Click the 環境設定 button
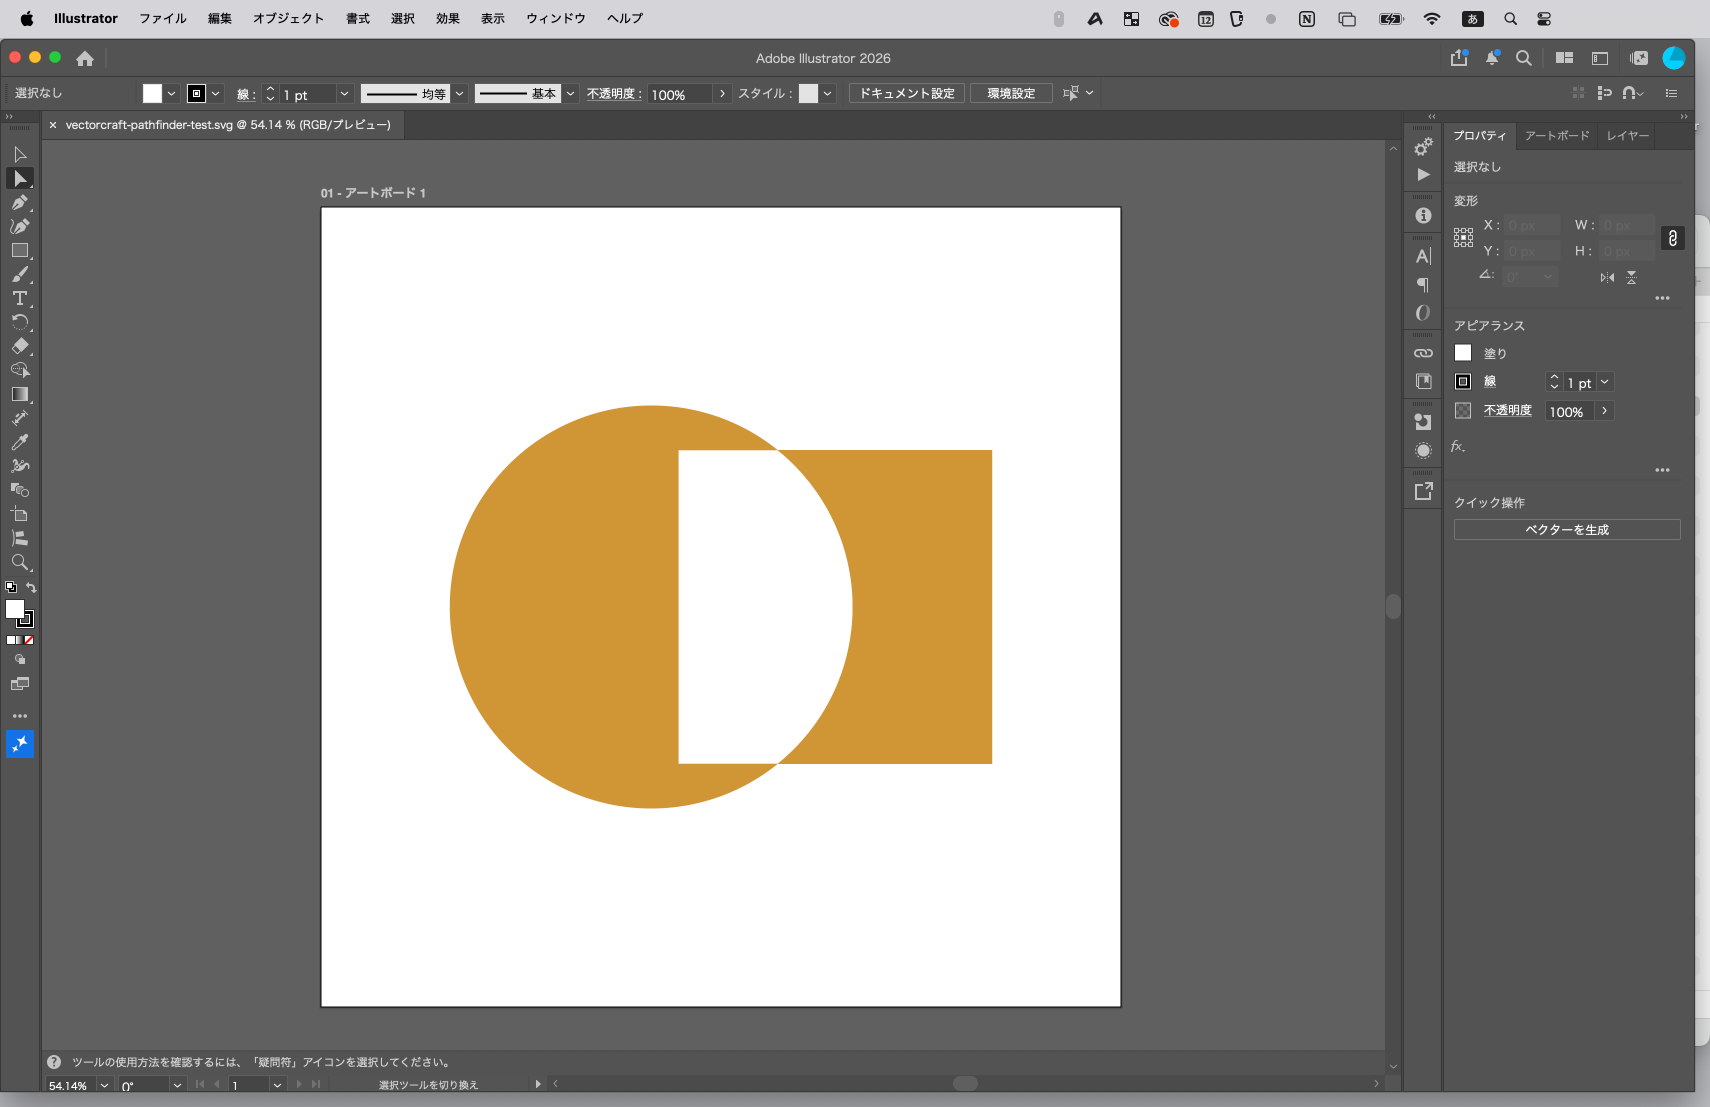 pos(1011,93)
